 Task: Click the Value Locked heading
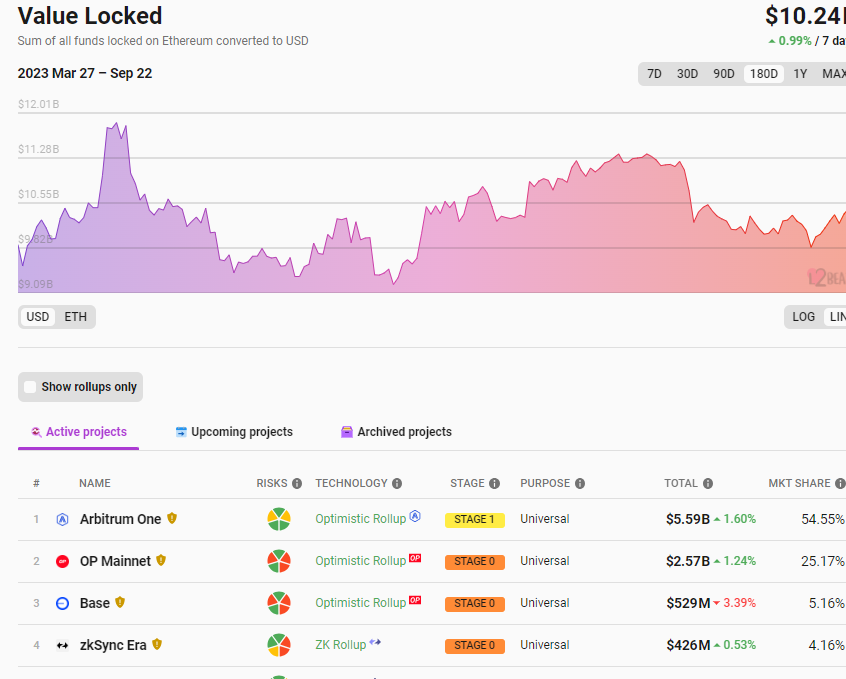[x=90, y=16]
